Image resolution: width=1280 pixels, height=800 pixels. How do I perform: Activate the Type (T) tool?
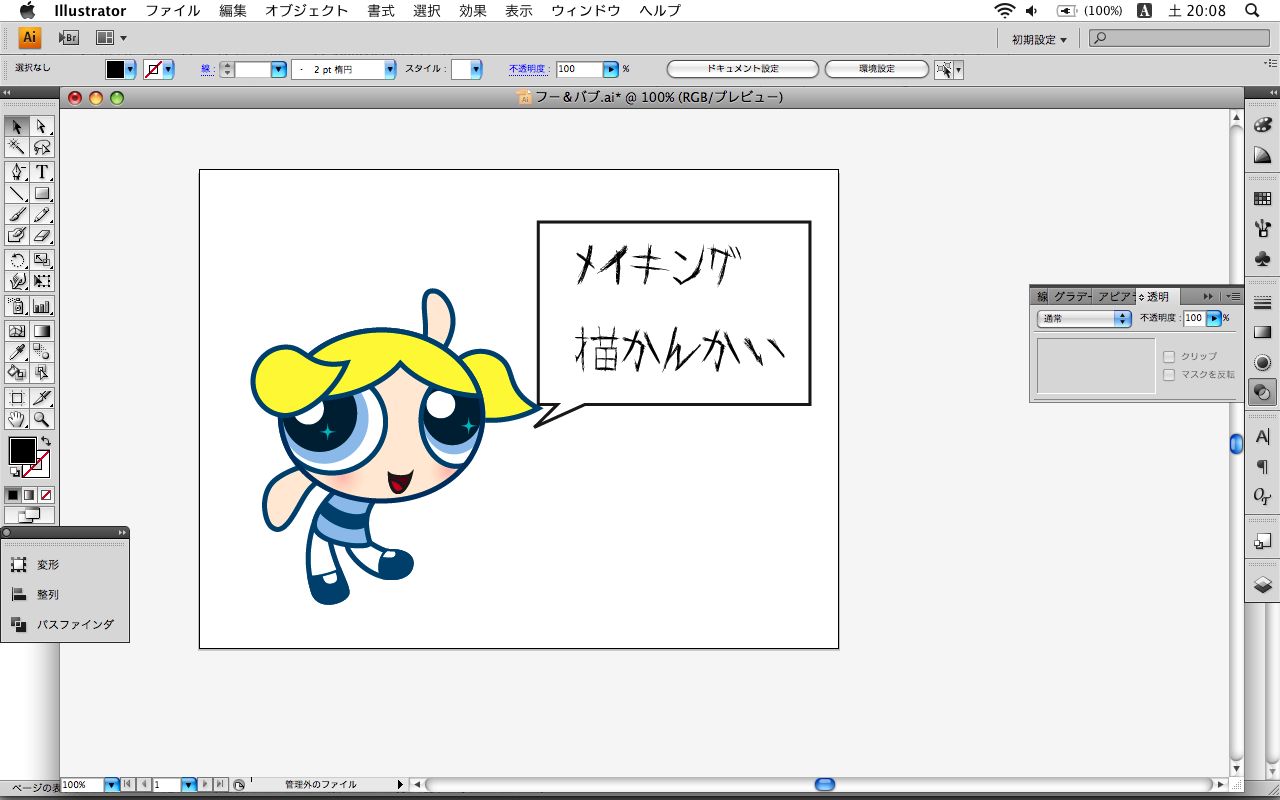coord(42,172)
